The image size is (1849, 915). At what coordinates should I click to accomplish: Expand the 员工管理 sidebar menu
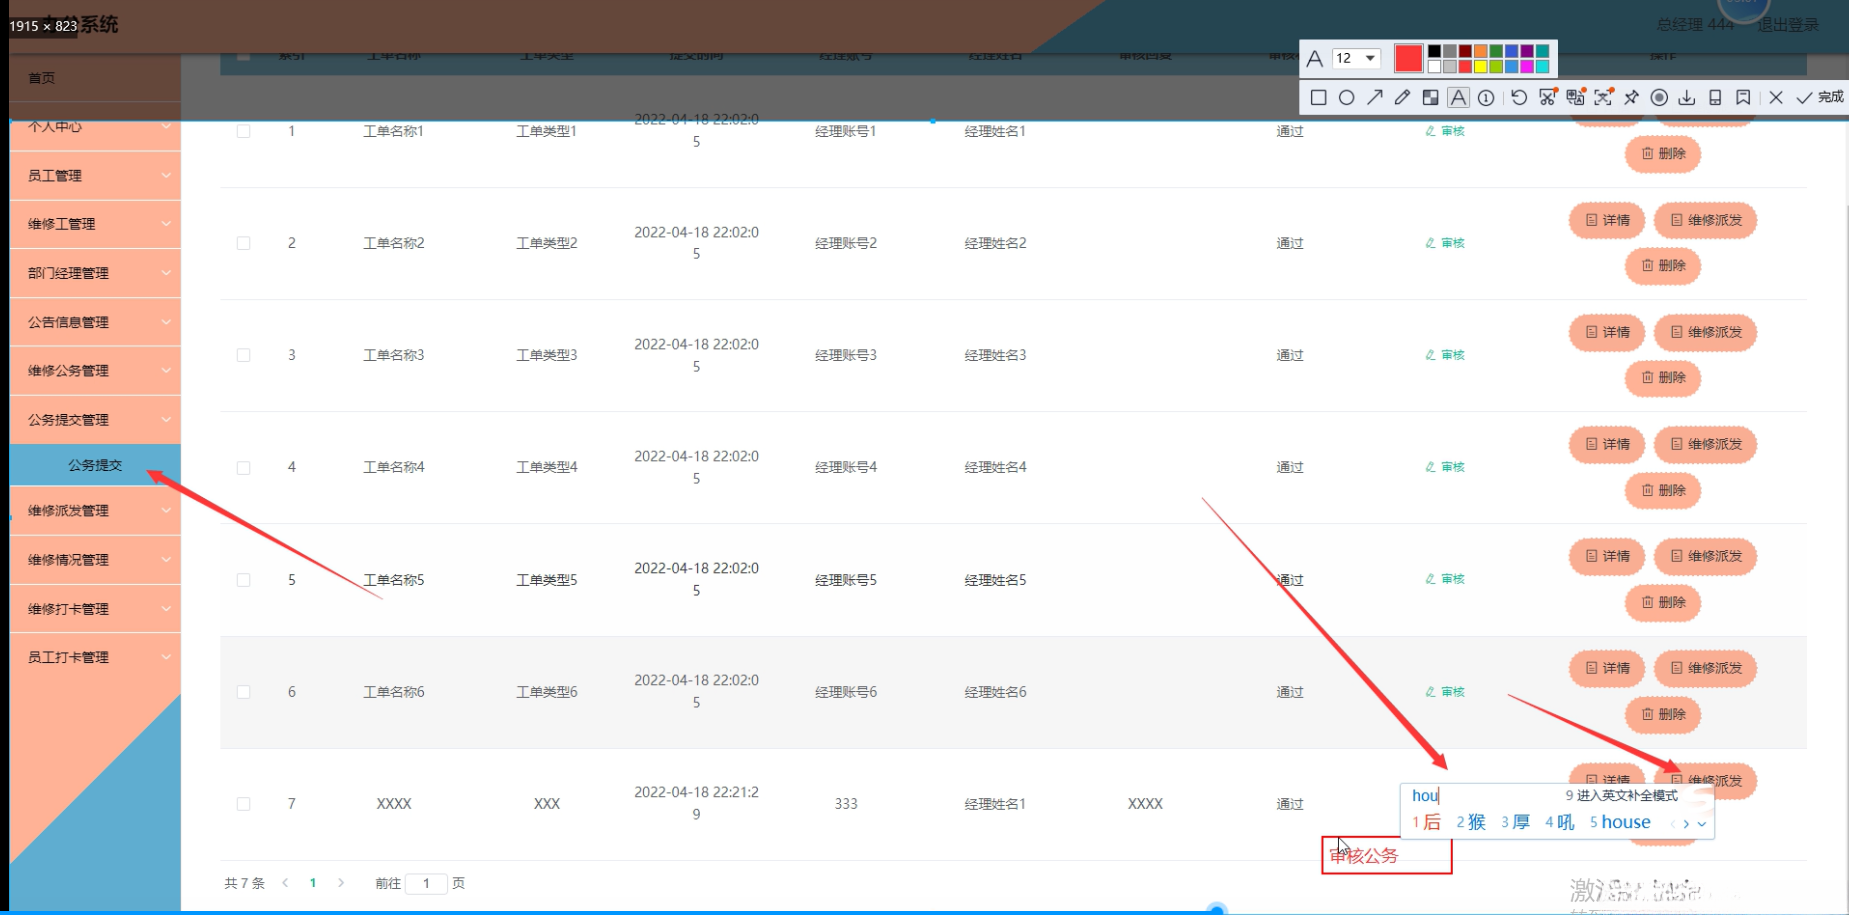tap(95, 175)
